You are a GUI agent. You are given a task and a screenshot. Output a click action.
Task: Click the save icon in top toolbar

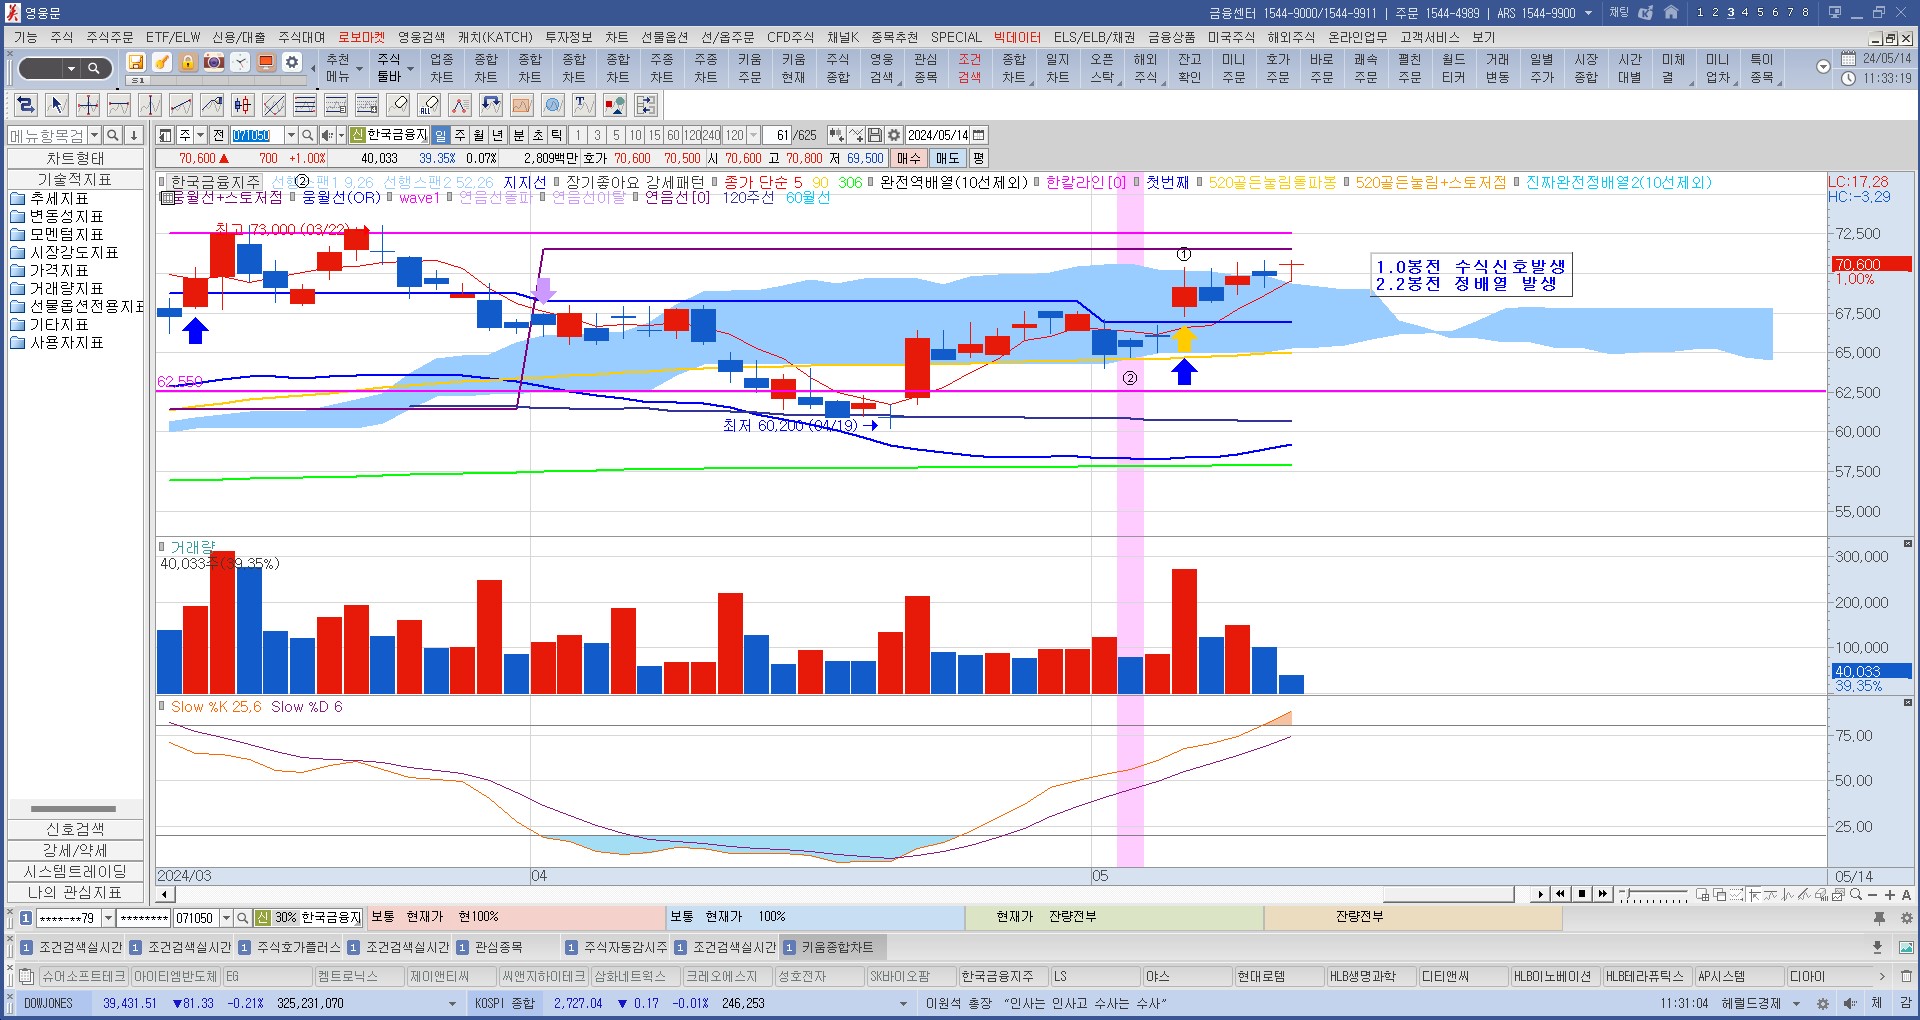[136, 62]
